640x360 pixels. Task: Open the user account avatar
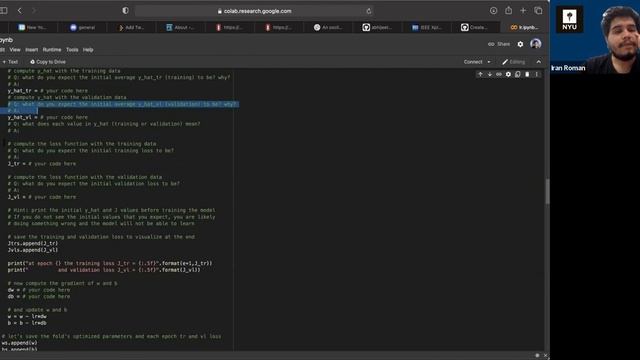point(536,44)
